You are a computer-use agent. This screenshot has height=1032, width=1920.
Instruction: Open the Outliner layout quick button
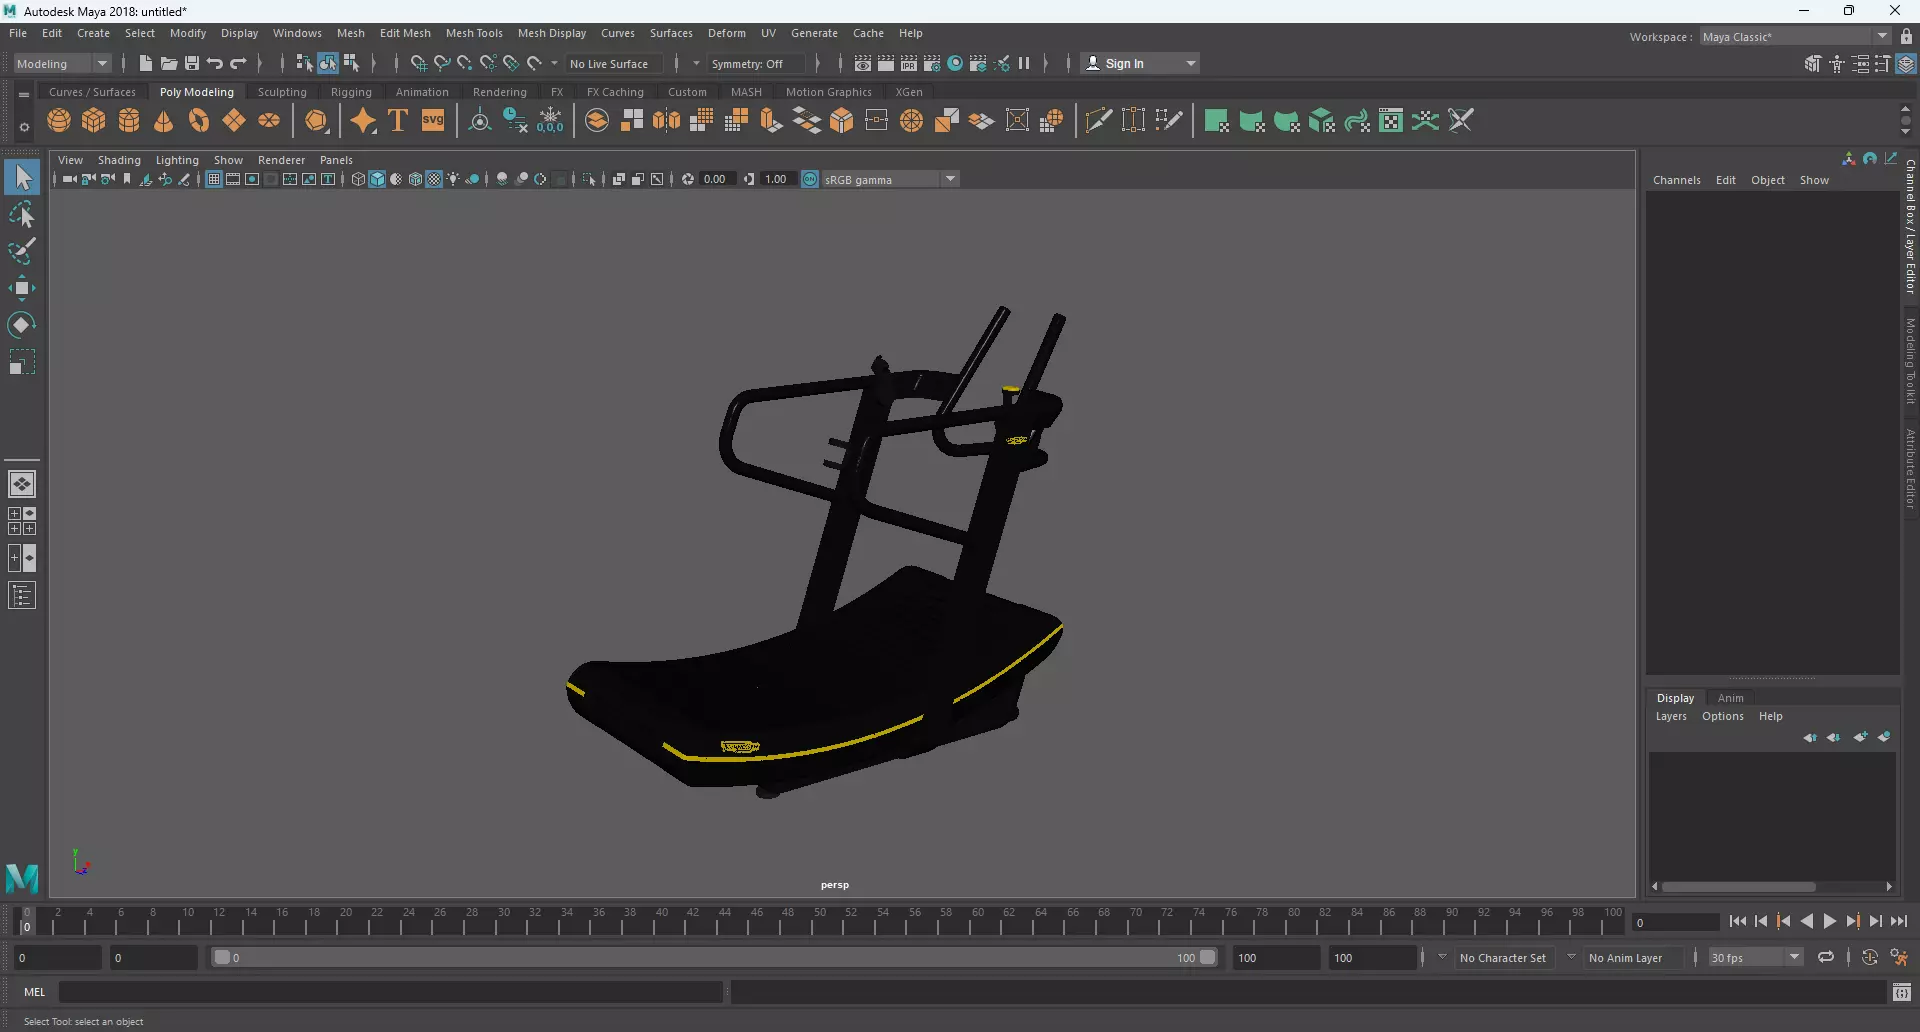[22, 596]
